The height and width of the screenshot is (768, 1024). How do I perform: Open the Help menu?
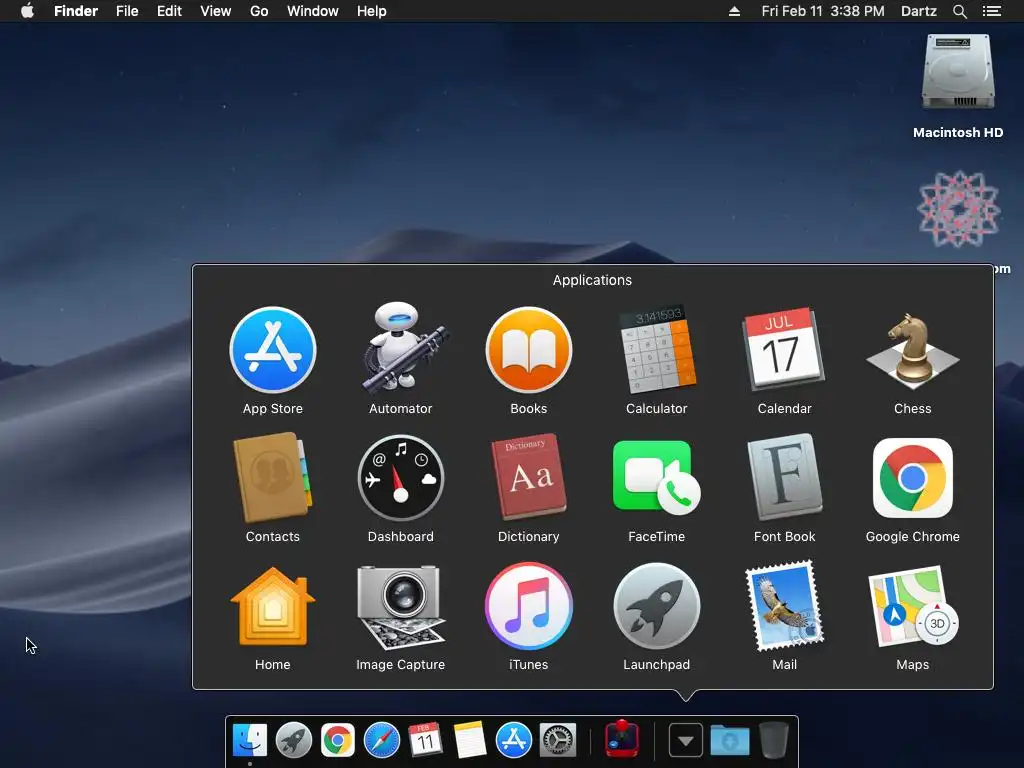pos(372,11)
